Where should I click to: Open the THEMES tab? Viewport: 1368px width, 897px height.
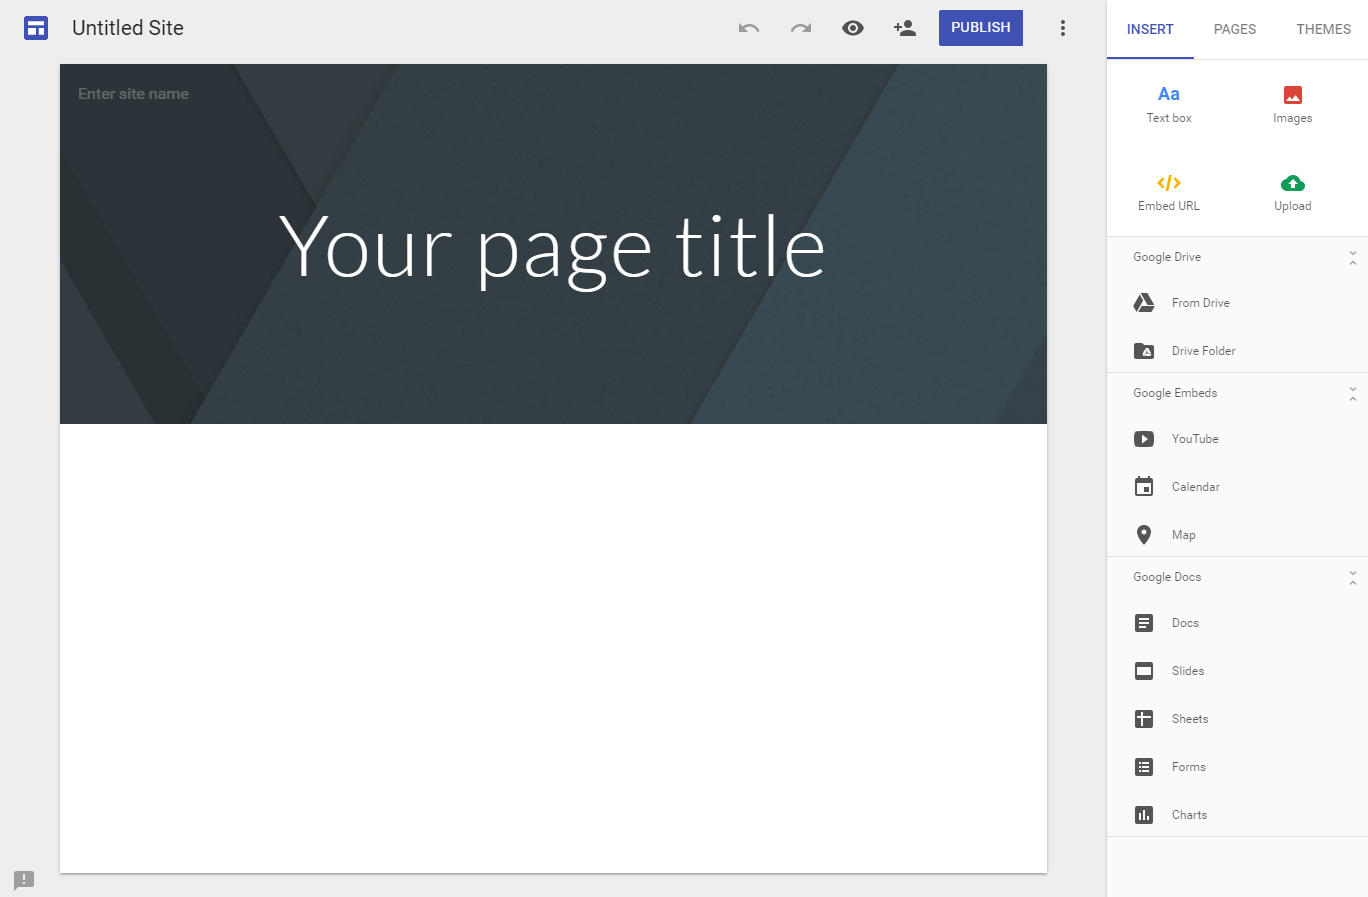(x=1323, y=29)
